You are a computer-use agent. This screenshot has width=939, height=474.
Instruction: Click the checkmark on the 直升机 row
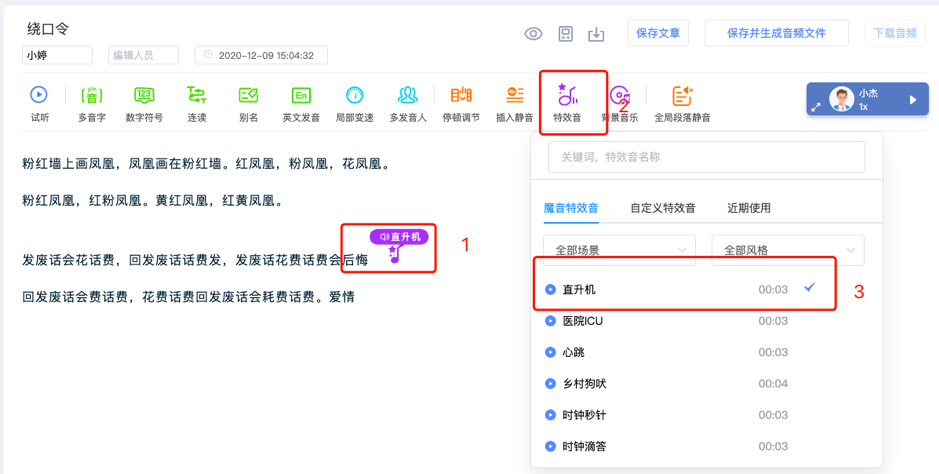coord(810,288)
